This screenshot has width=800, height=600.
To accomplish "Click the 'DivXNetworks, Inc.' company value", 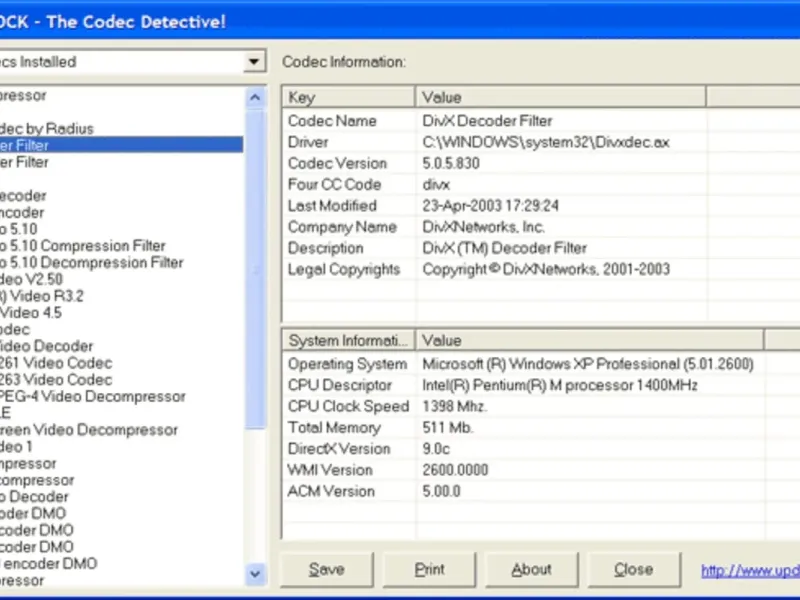I will coord(484,227).
